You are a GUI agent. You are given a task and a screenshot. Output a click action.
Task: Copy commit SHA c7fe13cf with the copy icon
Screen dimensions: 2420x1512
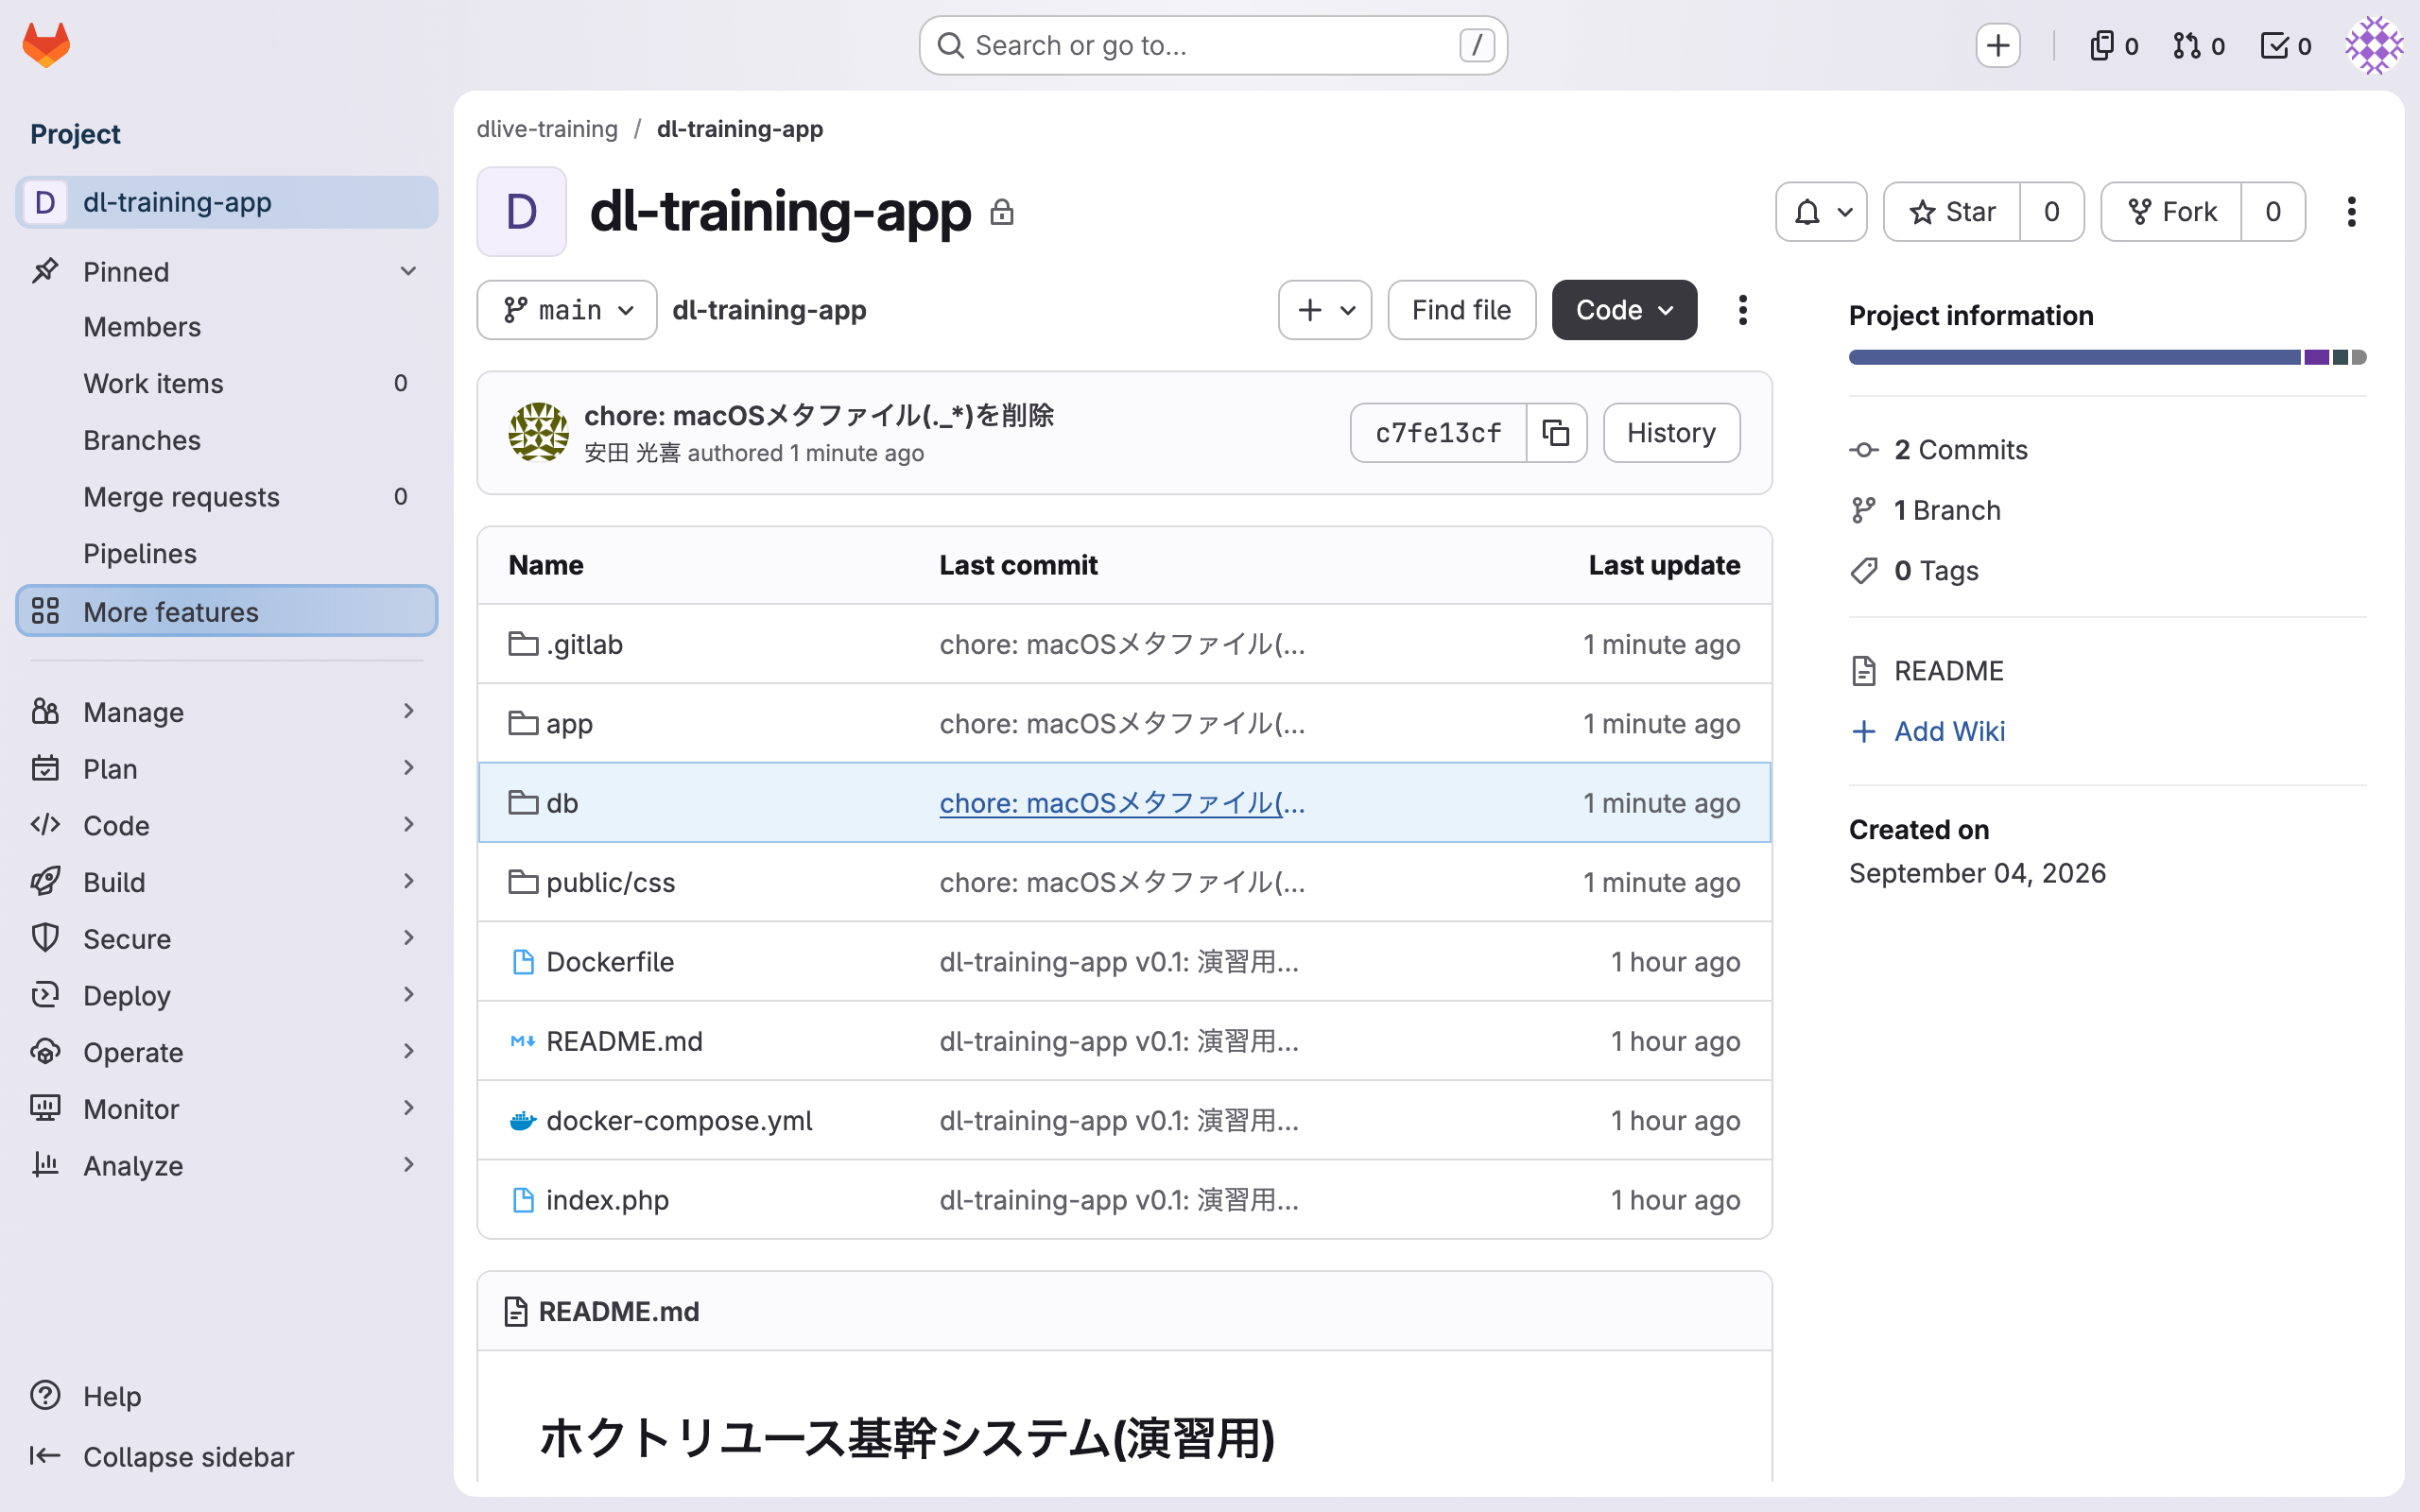pyautogui.click(x=1556, y=433)
